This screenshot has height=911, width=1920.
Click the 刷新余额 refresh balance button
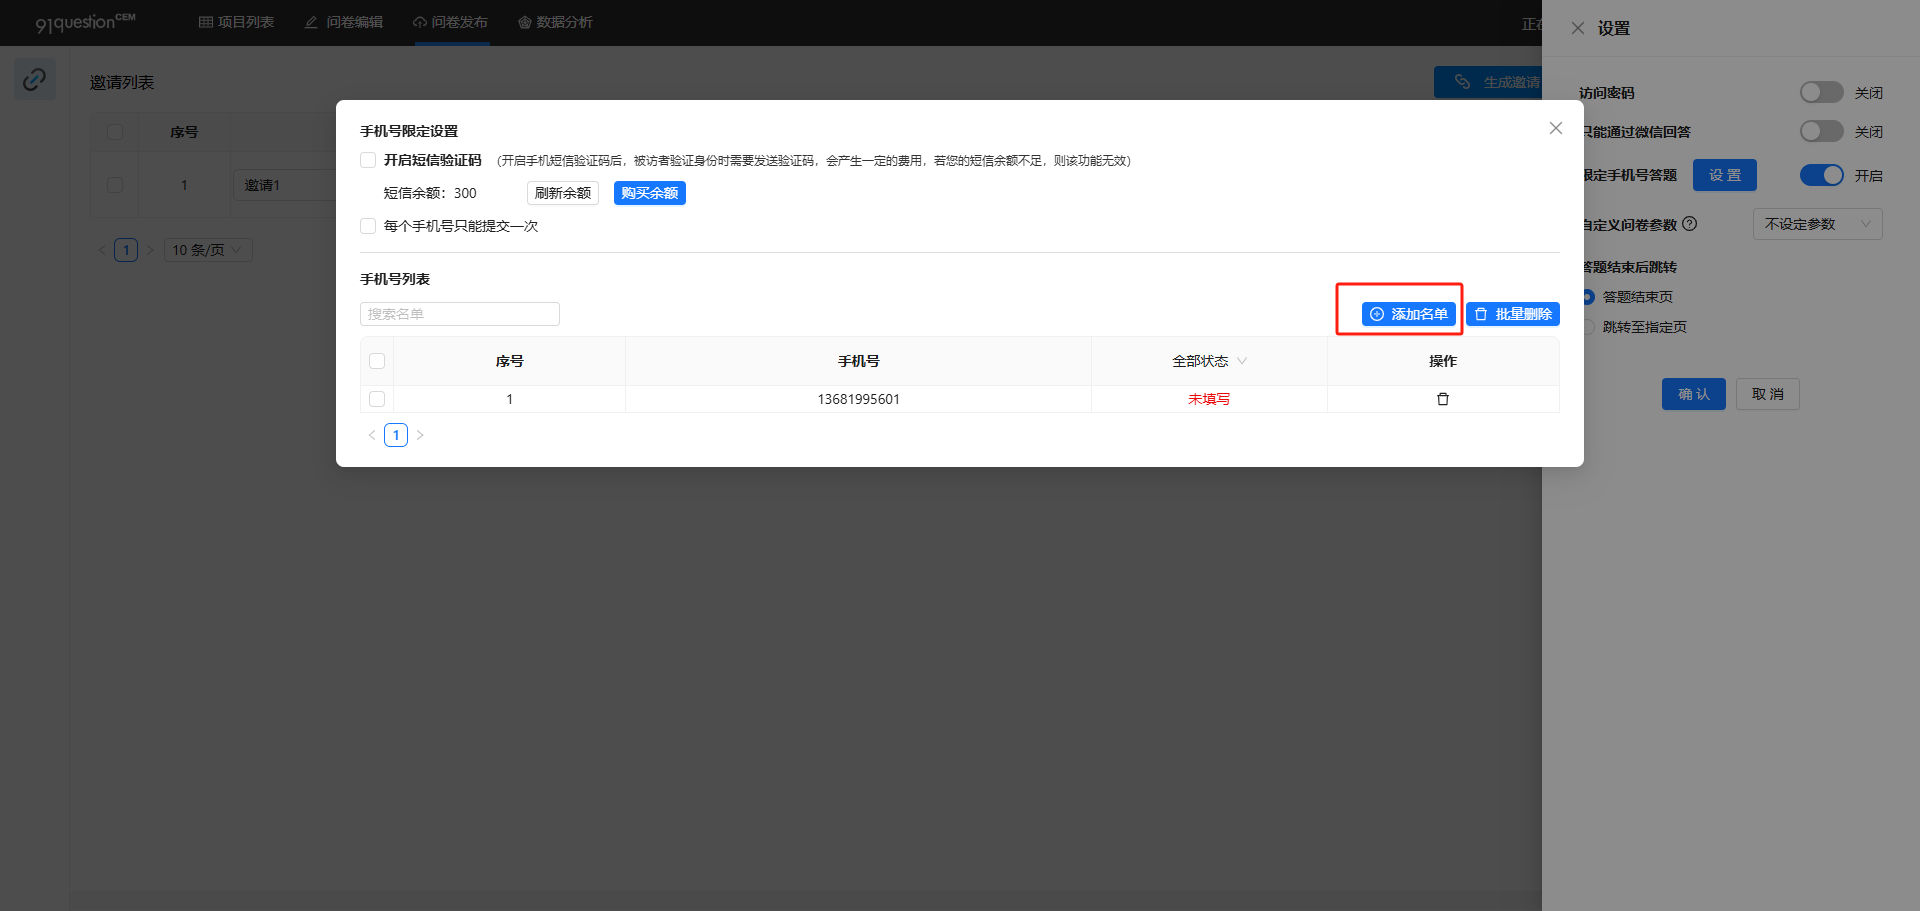coord(563,193)
